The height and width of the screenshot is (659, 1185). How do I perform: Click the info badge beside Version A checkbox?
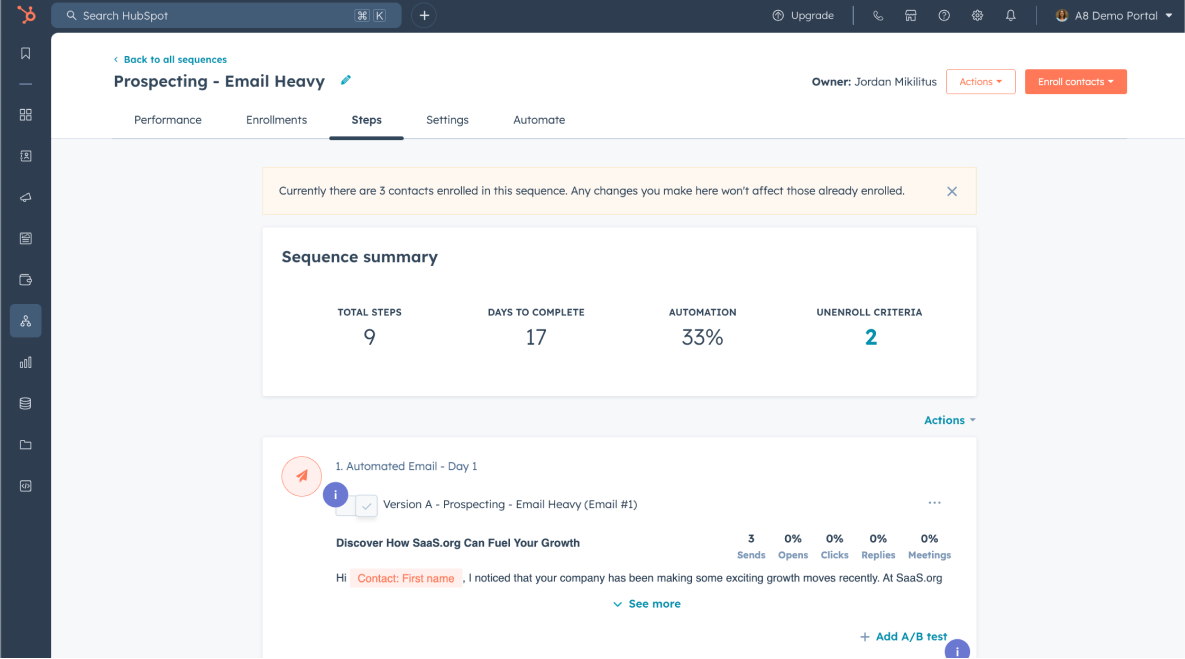coord(336,495)
